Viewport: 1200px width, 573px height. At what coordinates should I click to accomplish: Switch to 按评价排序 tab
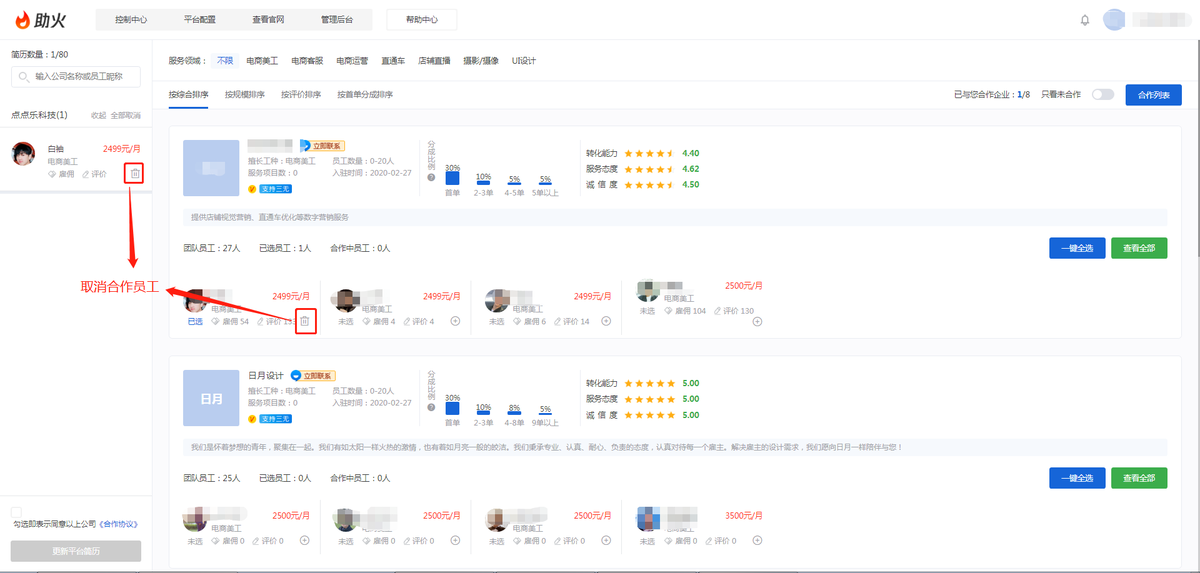[x=301, y=95]
